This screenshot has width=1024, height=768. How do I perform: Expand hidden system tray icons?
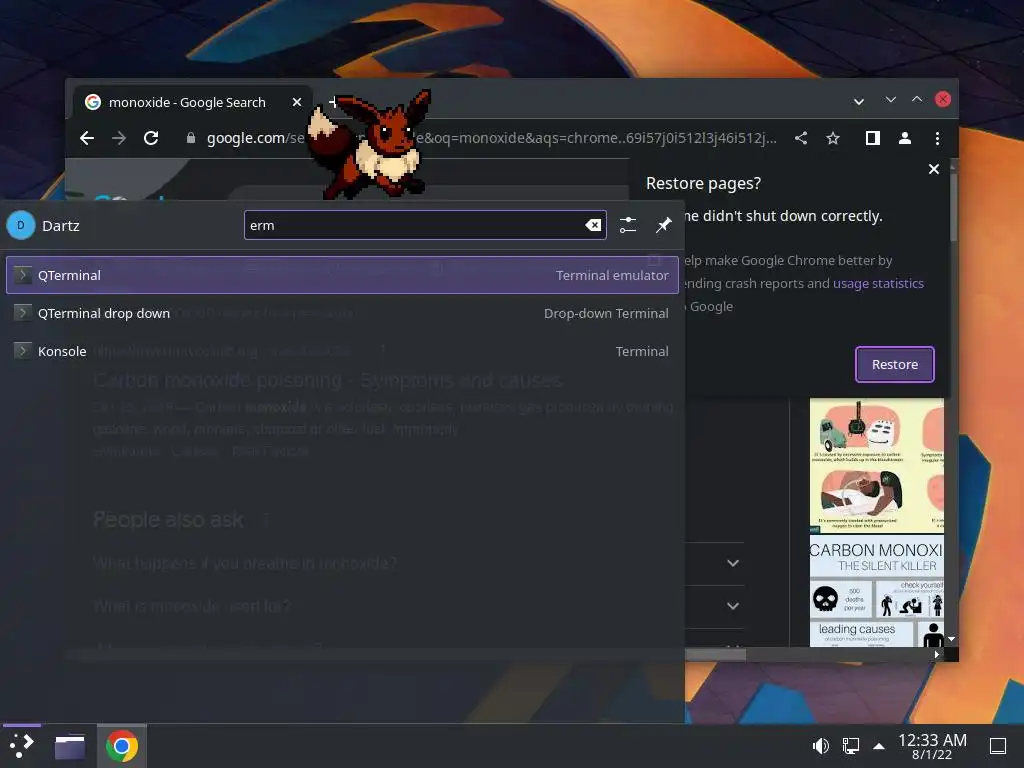click(x=879, y=746)
